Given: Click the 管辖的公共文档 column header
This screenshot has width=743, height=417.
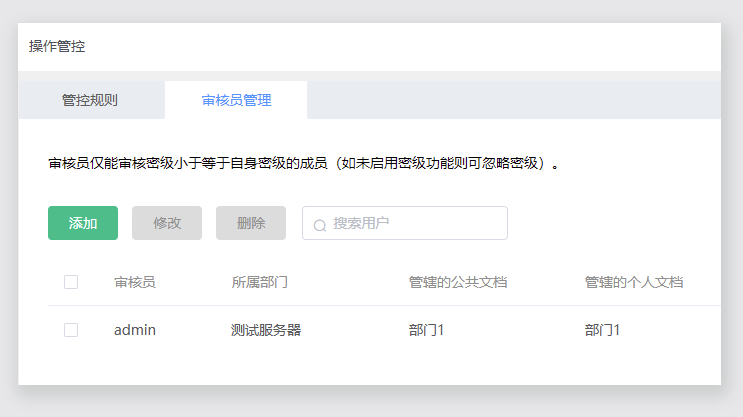Looking at the screenshot, I should point(458,282).
